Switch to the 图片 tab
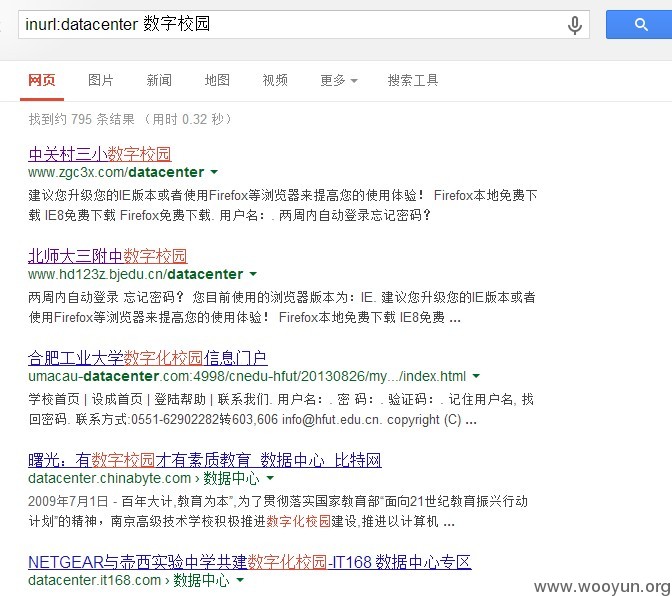This screenshot has height=596, width=672. pos(101,80)
